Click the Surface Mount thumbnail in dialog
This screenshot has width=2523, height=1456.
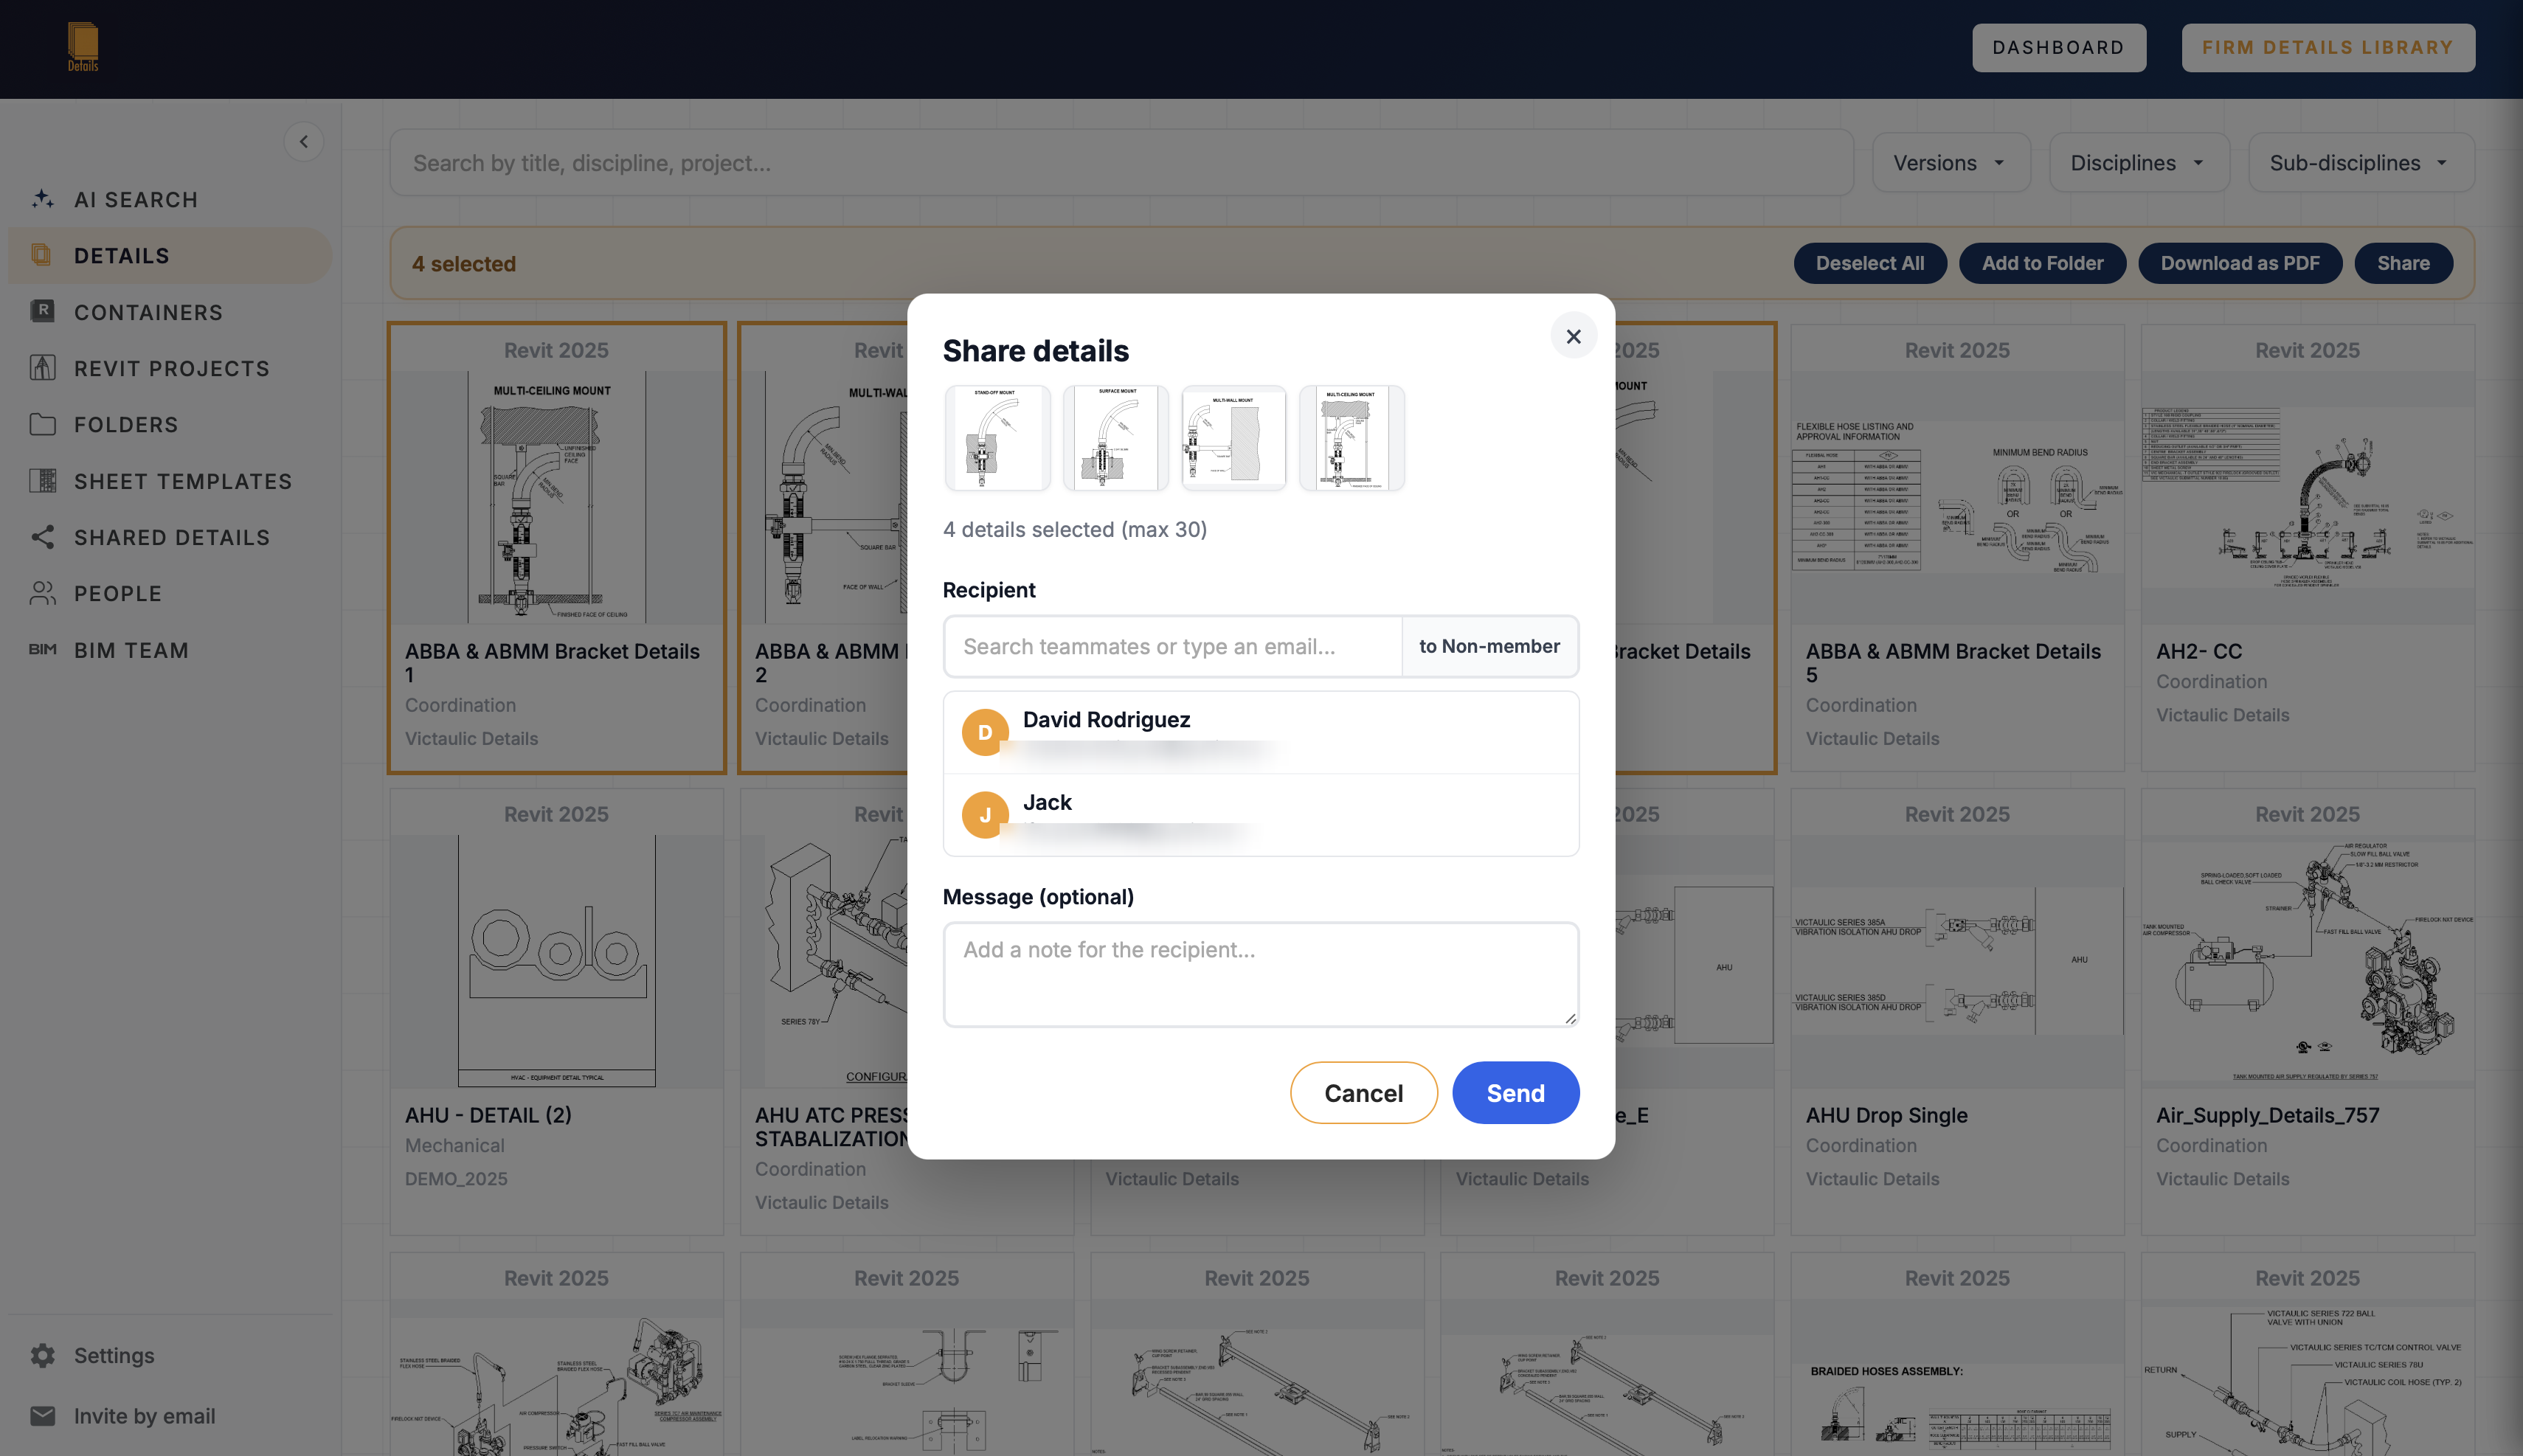point(1115,438)
